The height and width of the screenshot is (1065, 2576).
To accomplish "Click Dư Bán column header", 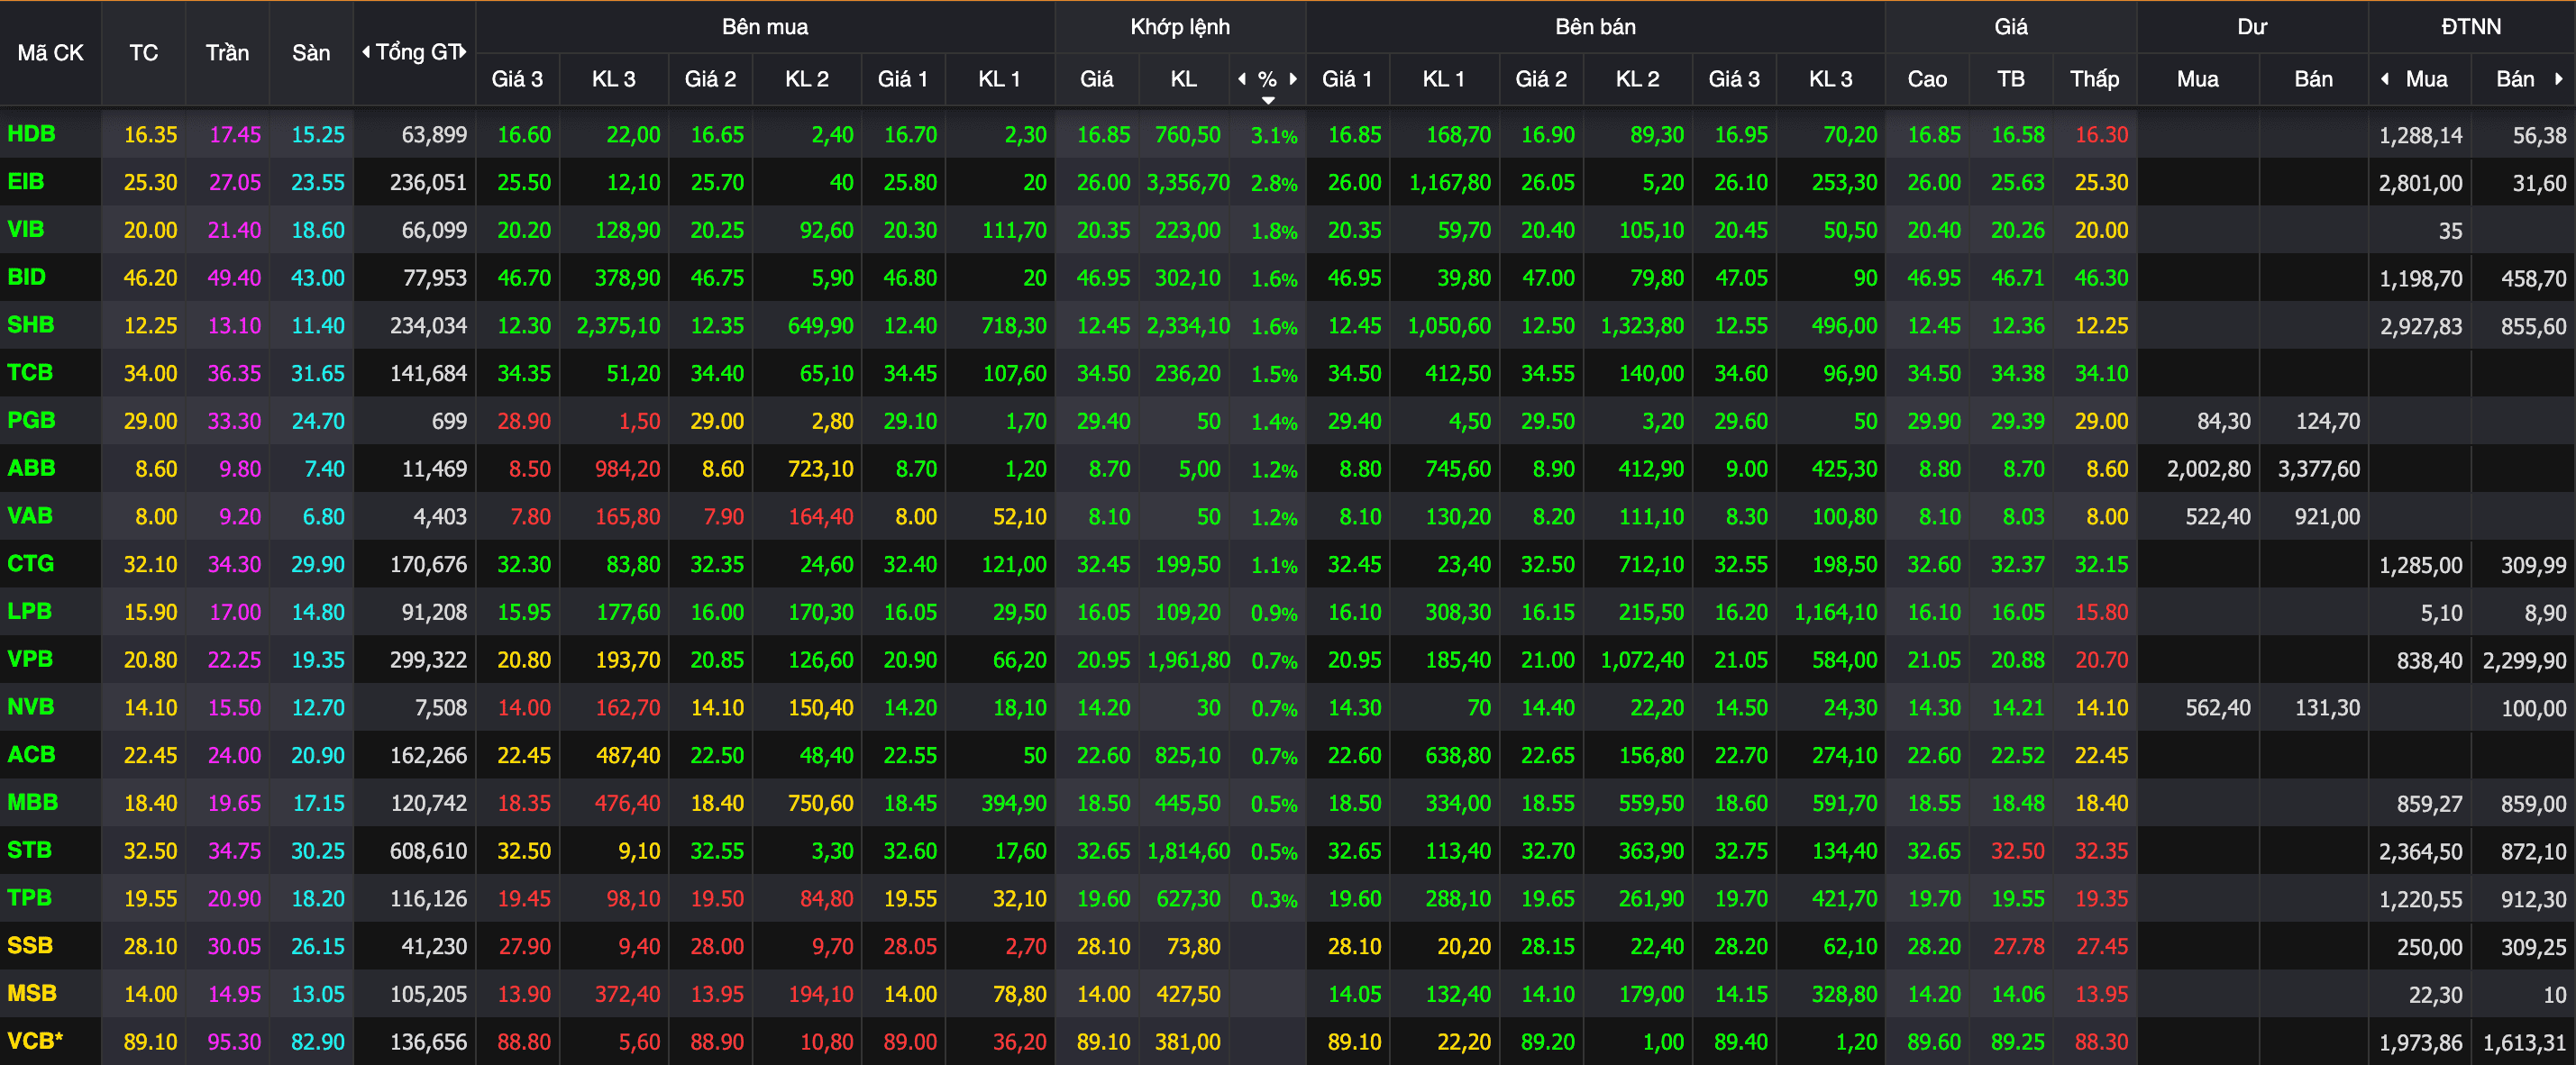I will tap(2313, 79).
